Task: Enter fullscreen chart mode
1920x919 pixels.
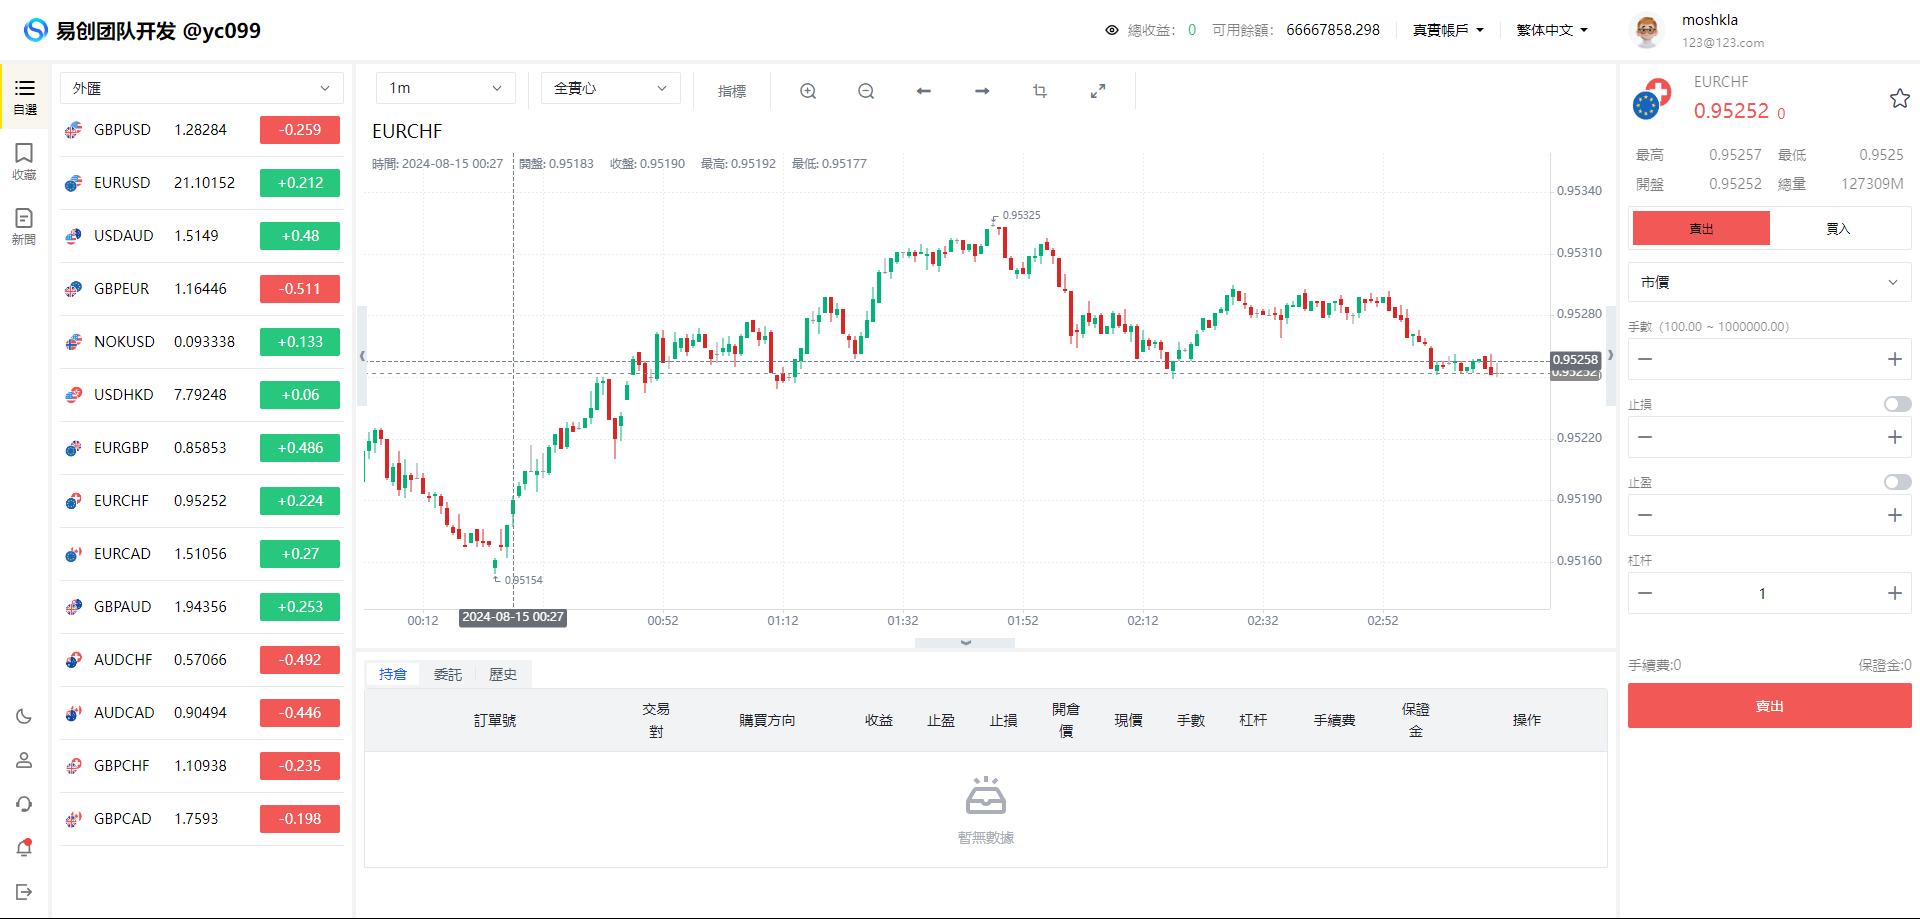Action: [x=1098, y=91]
